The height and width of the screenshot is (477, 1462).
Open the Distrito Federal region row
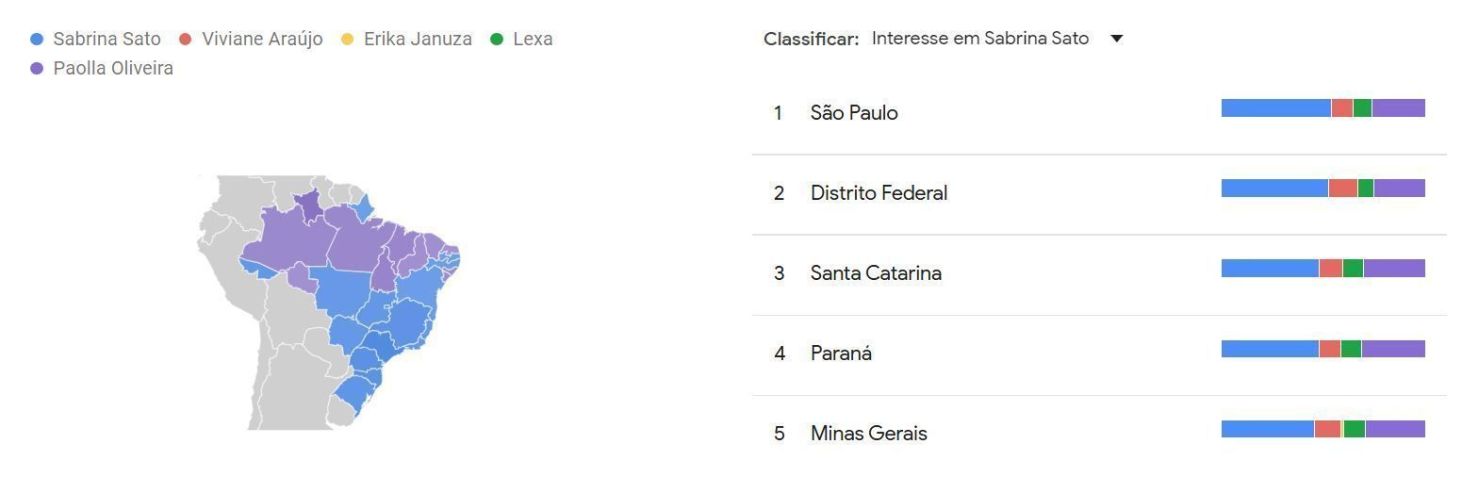pyautogui.click(x=879, y=193)
